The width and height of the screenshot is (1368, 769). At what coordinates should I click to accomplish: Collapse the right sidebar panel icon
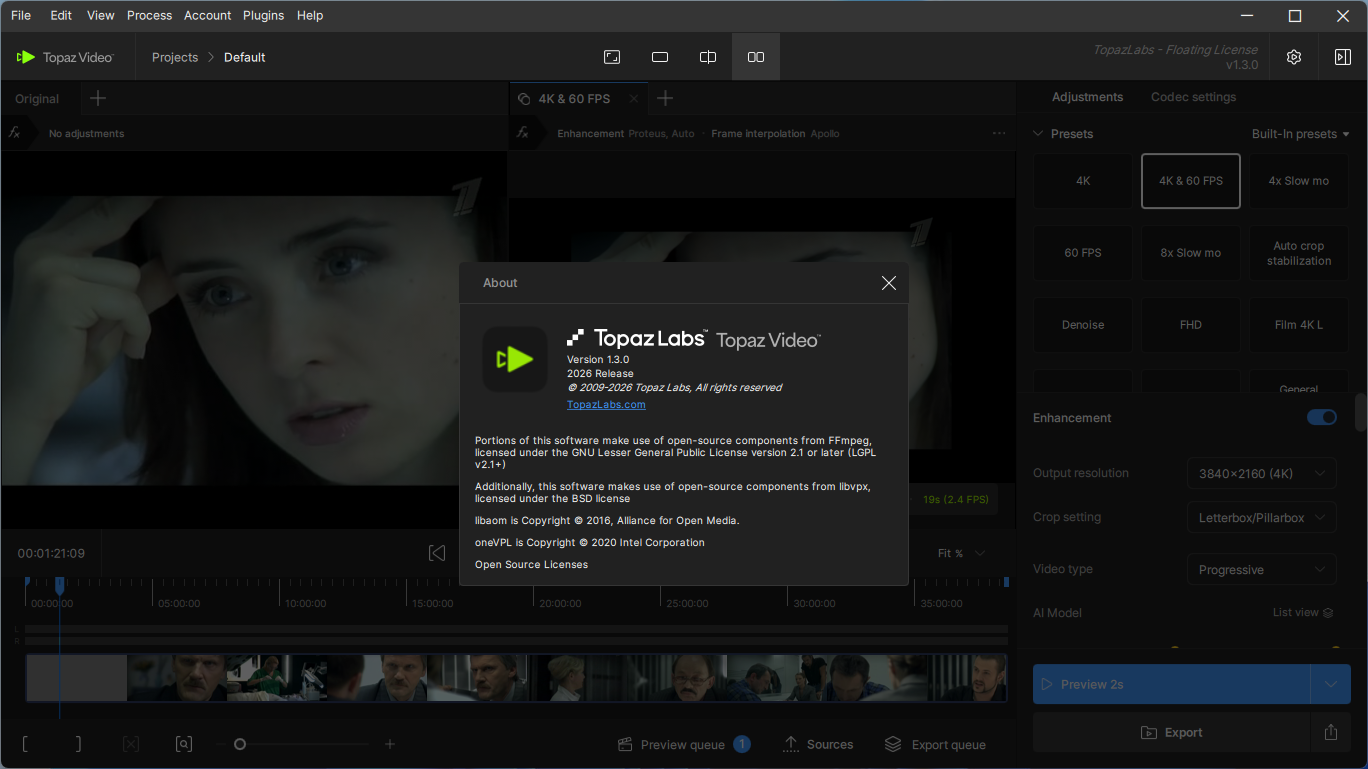pyautogui.click(x=1342, y=57)
